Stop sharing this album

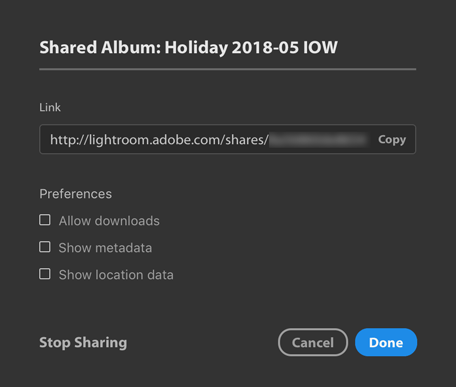point(83,343)
